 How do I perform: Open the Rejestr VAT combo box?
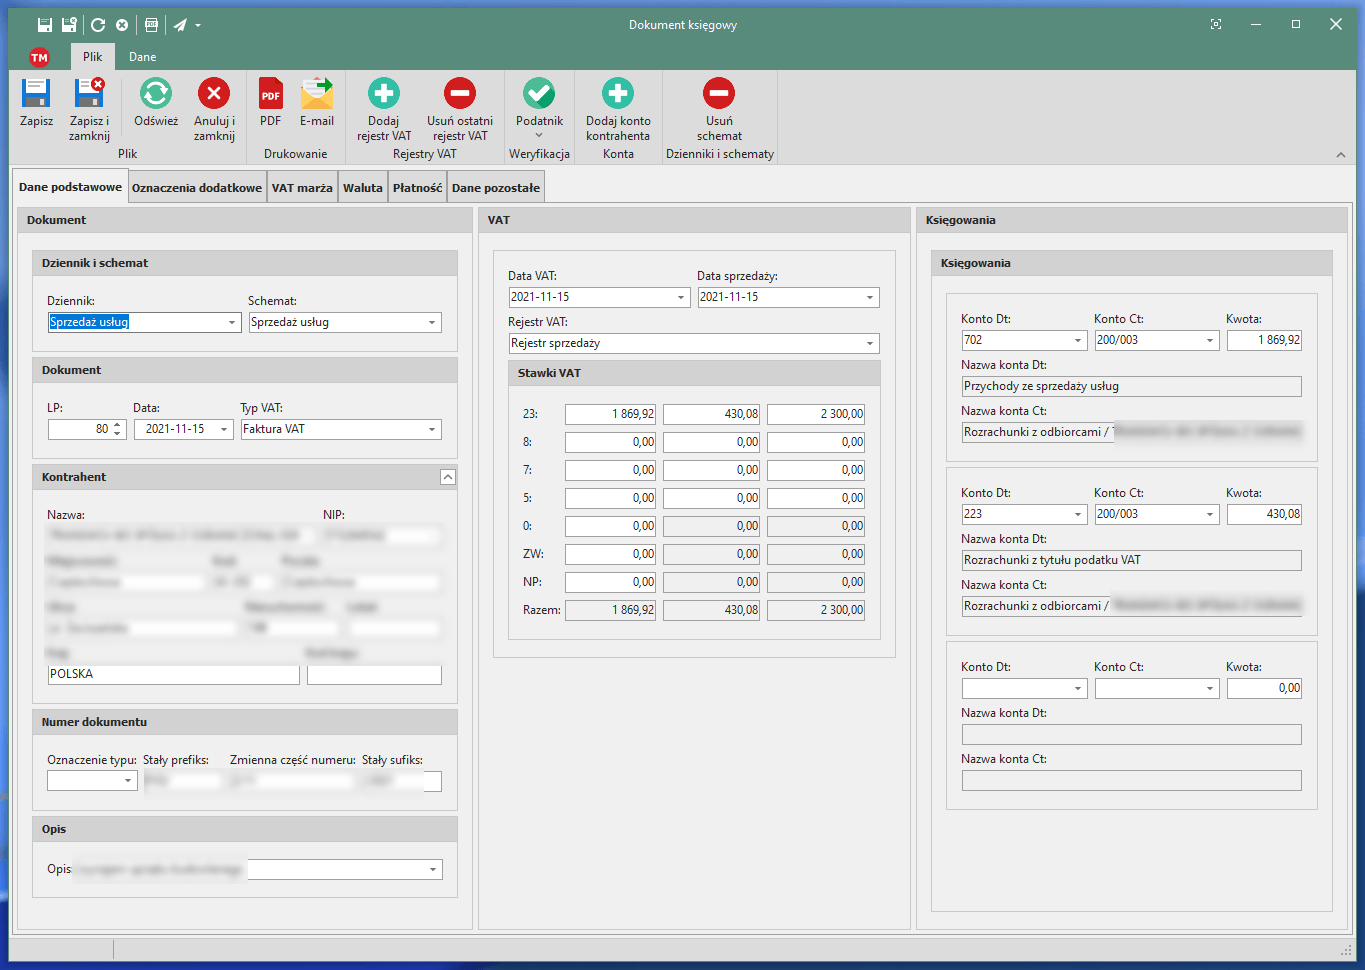[869, 344]
